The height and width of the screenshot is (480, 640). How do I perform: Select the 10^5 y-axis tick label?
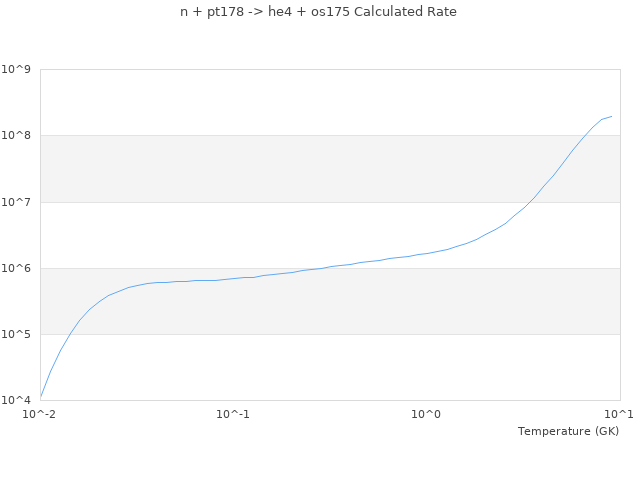(15, 334)
